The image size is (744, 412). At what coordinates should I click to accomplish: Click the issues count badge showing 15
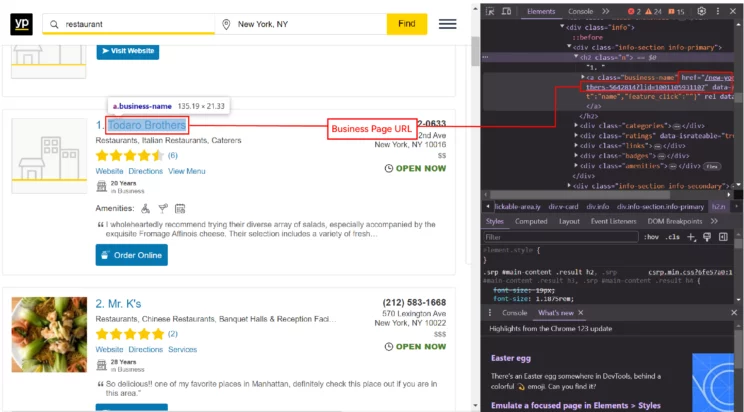pos(676,11)
